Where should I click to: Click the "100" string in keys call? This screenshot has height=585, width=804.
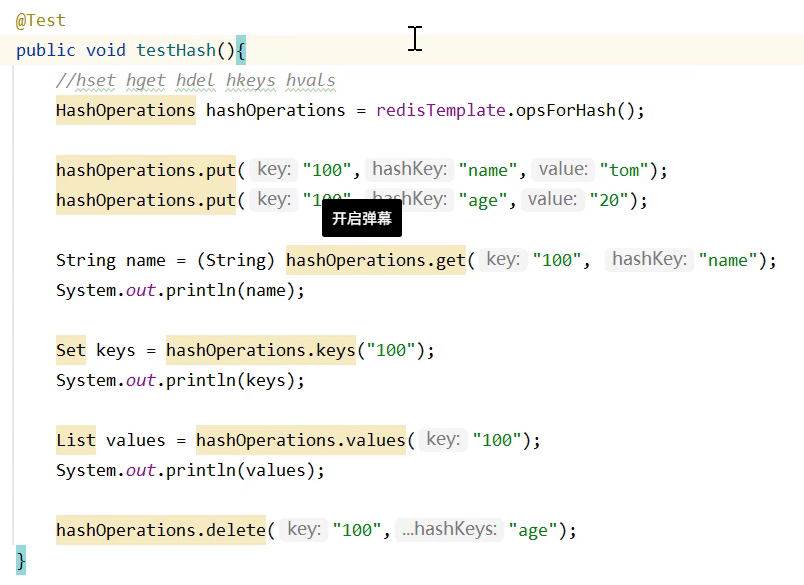click(x=391, y=350)
